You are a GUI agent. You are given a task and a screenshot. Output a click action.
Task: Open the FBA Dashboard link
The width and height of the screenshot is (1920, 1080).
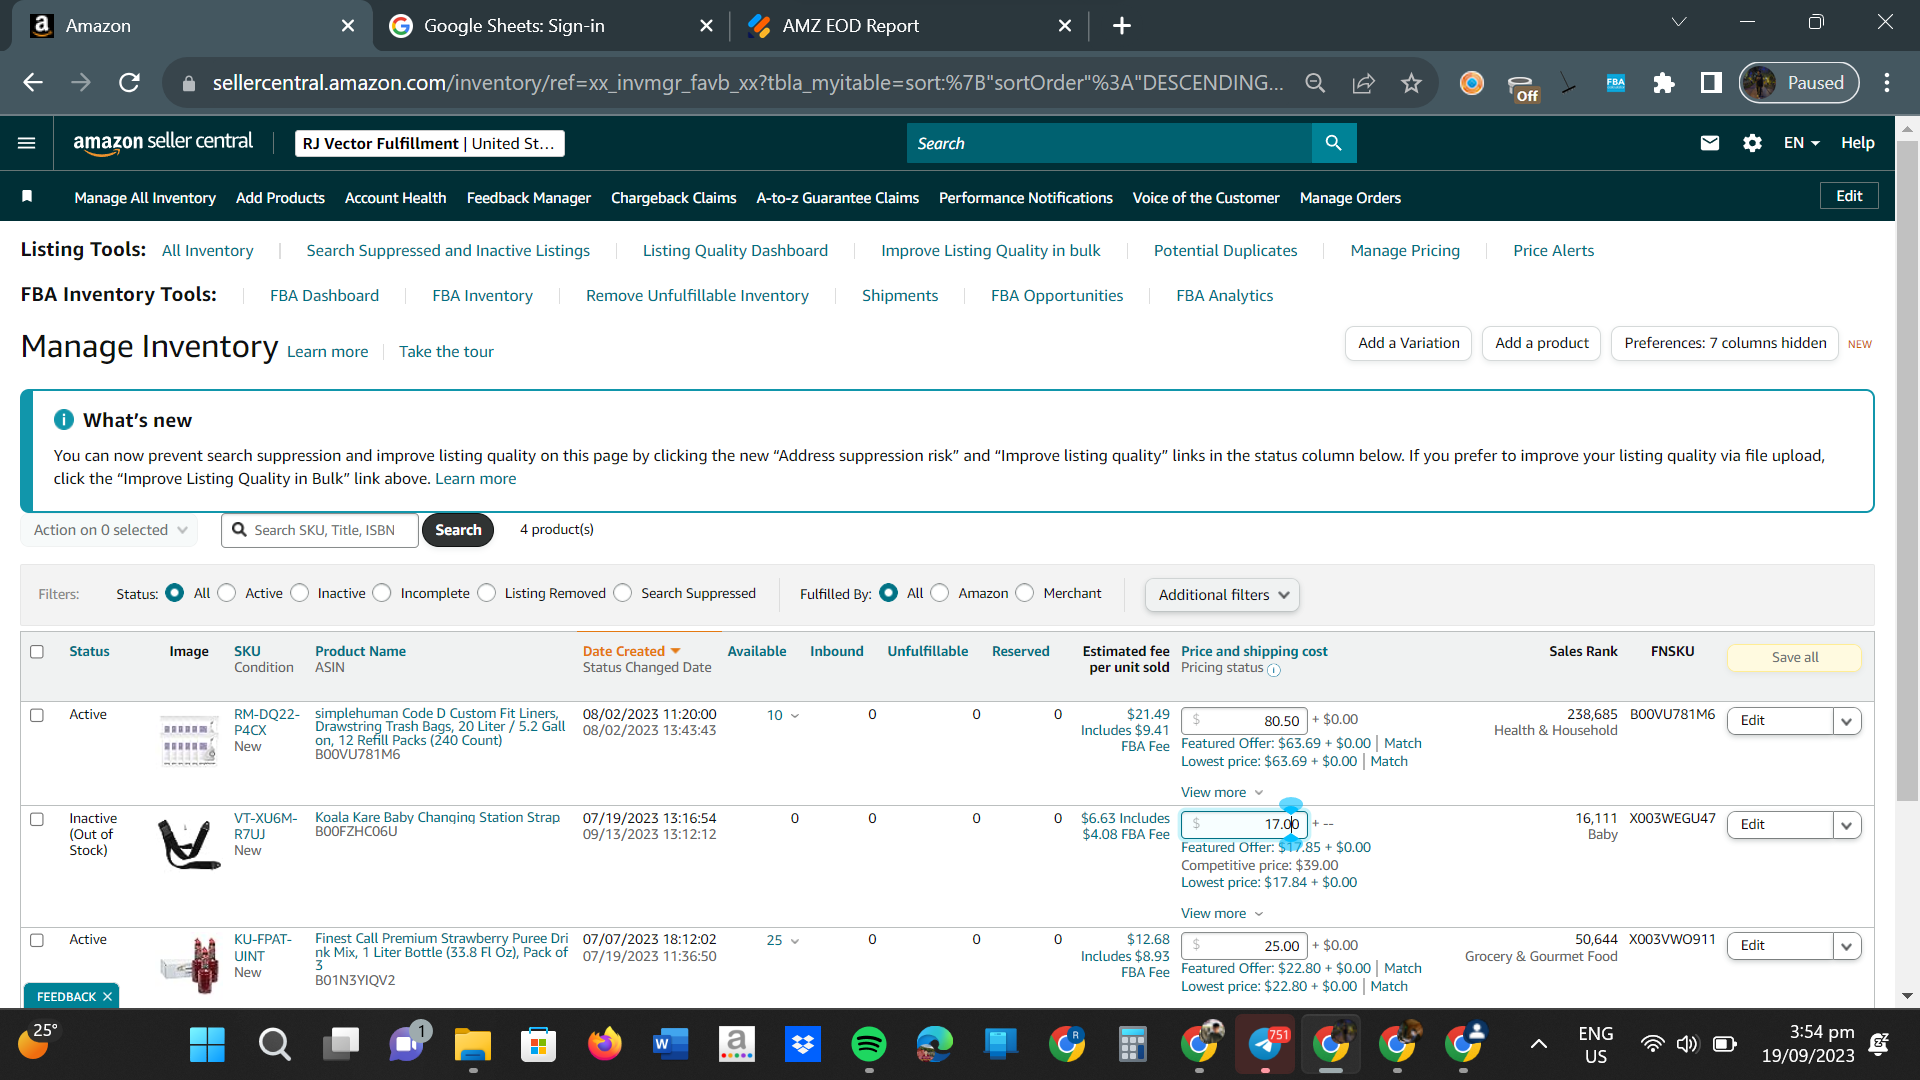click(324, 296)
